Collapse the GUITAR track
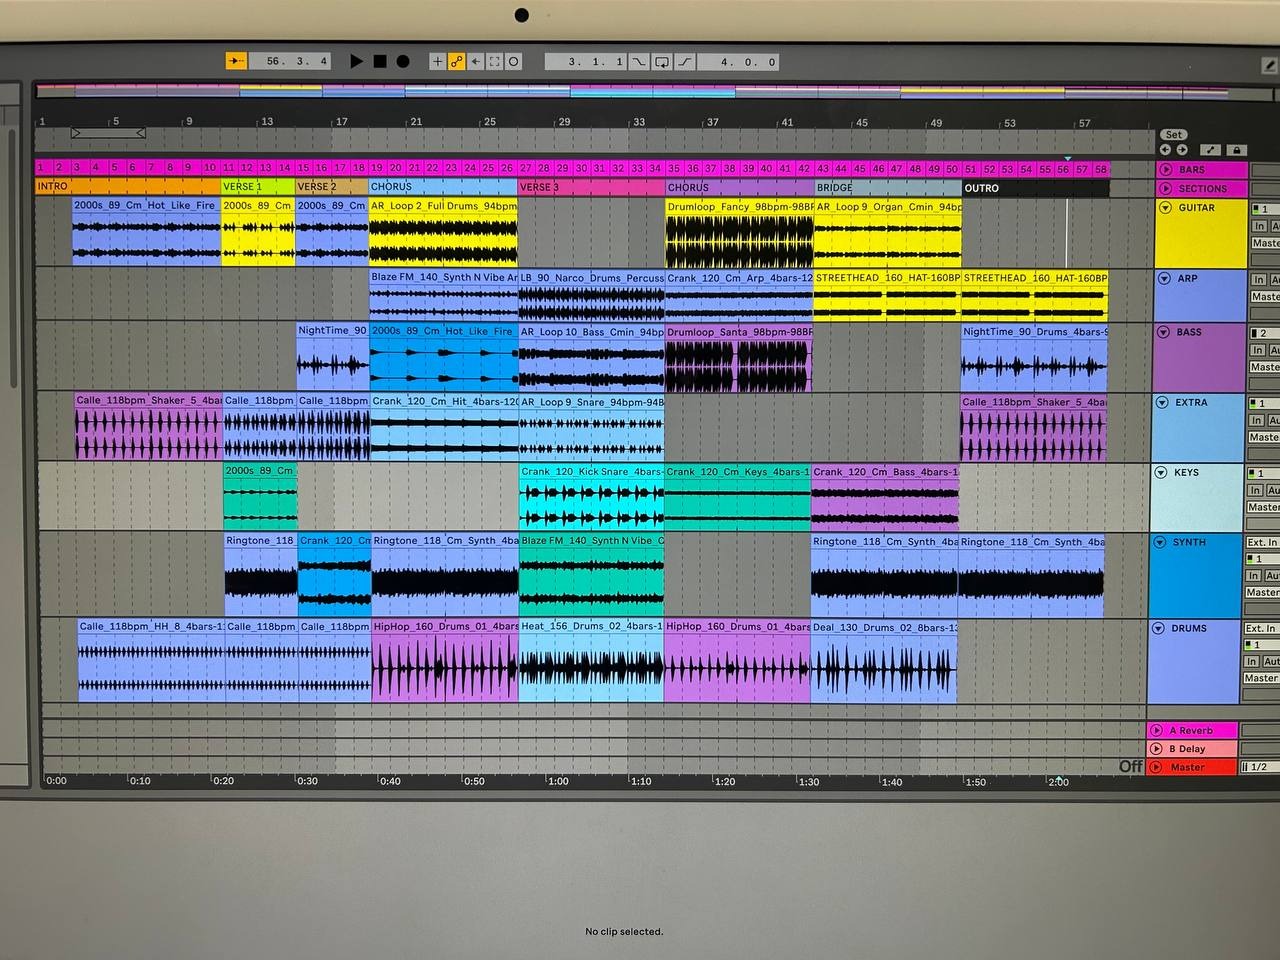Viewport: 1280px width, 960px height. 1166,208
